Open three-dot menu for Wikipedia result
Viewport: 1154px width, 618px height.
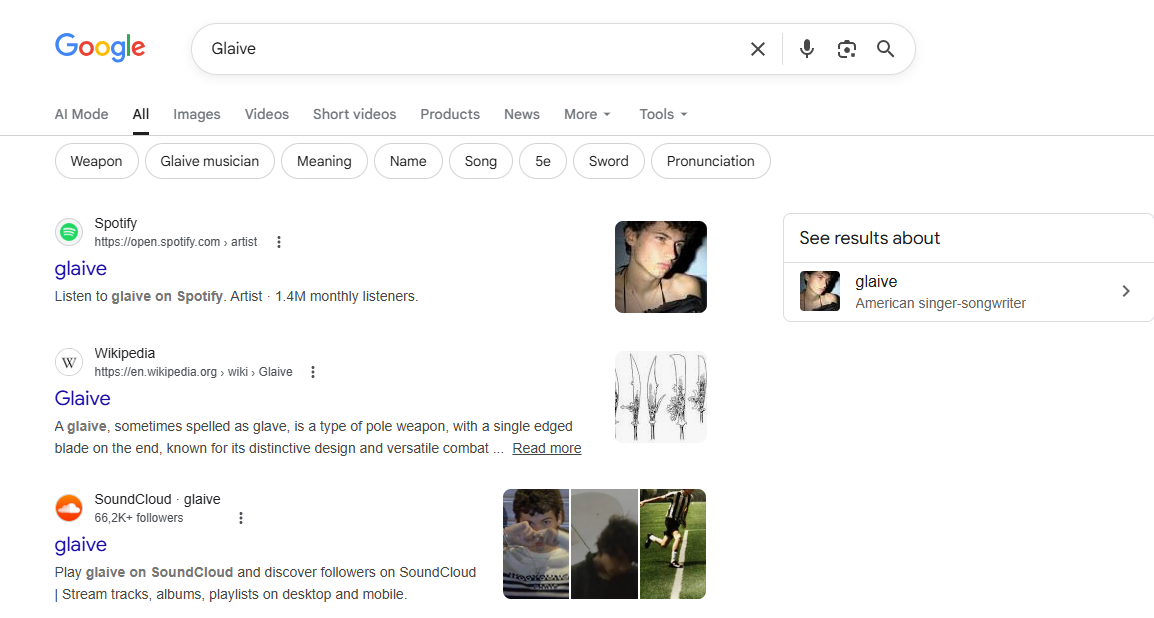(x=313, y=372)
